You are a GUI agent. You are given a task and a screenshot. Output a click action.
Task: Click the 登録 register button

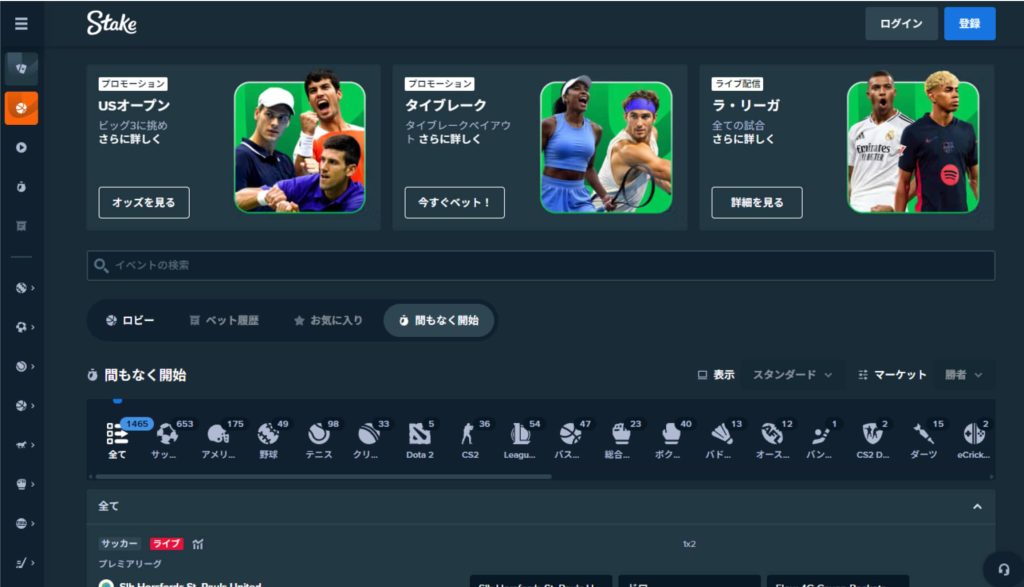969,24
